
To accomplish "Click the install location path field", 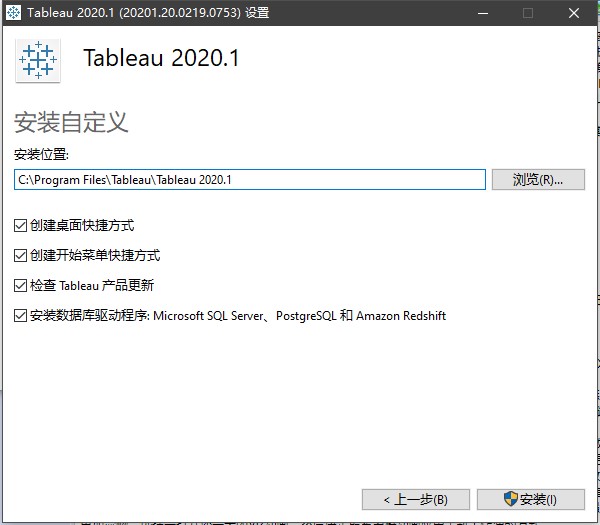I will [x=250, y=179].
